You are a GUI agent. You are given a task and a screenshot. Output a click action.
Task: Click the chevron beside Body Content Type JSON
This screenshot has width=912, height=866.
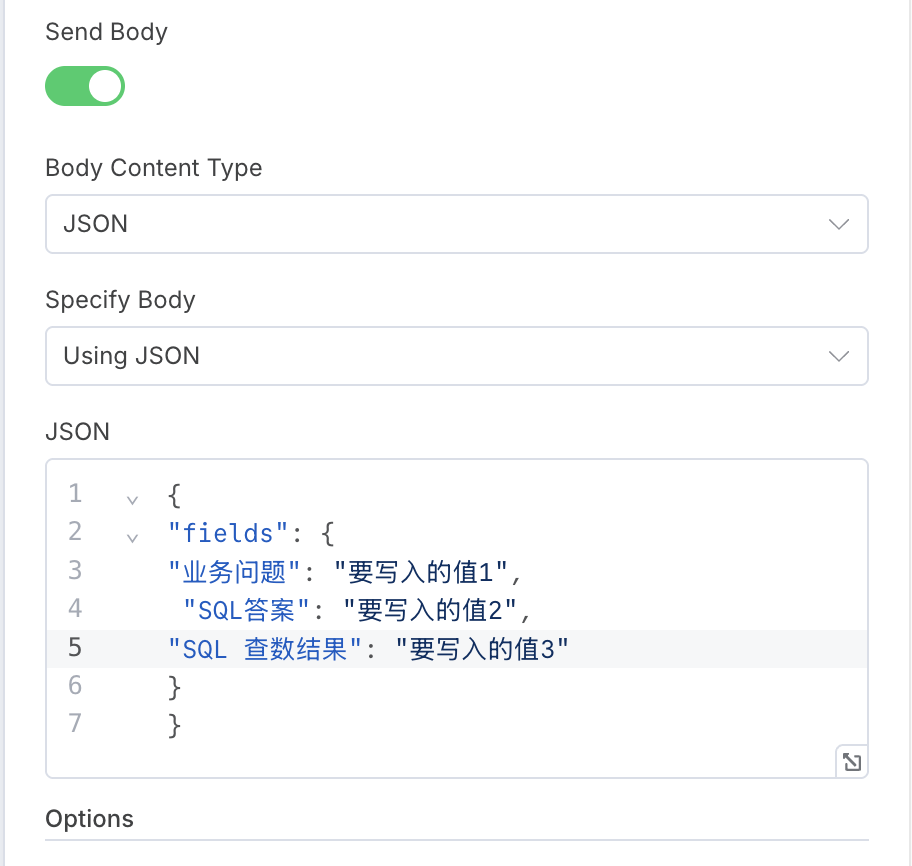click(840, 224)
